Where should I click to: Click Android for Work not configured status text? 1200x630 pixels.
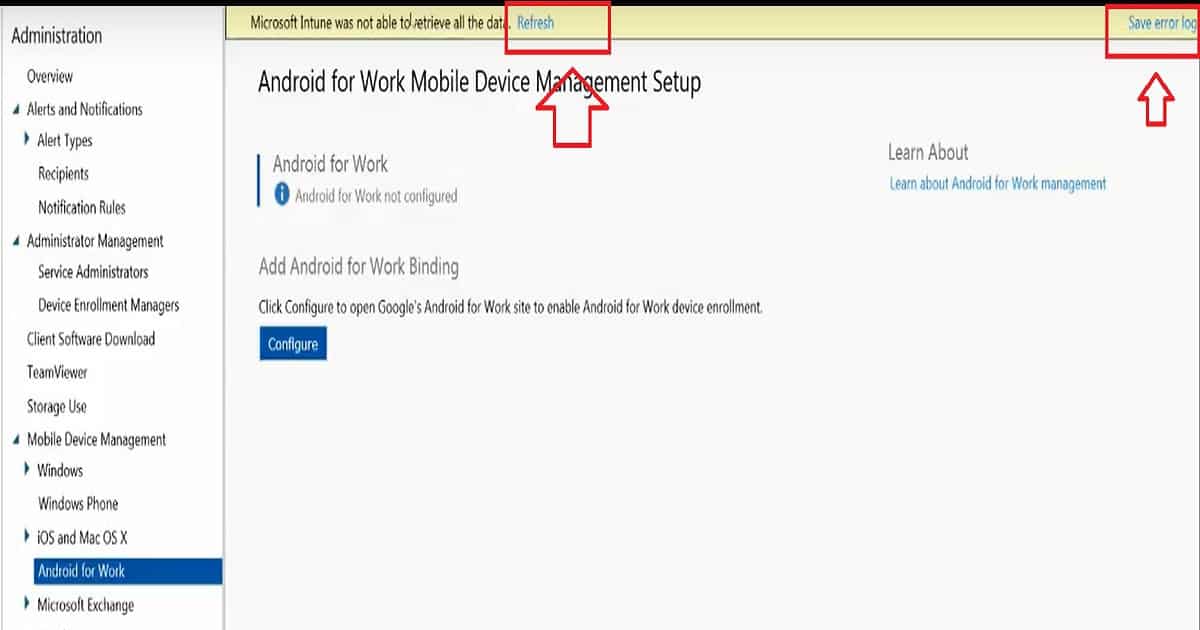[x=376, y=196]
